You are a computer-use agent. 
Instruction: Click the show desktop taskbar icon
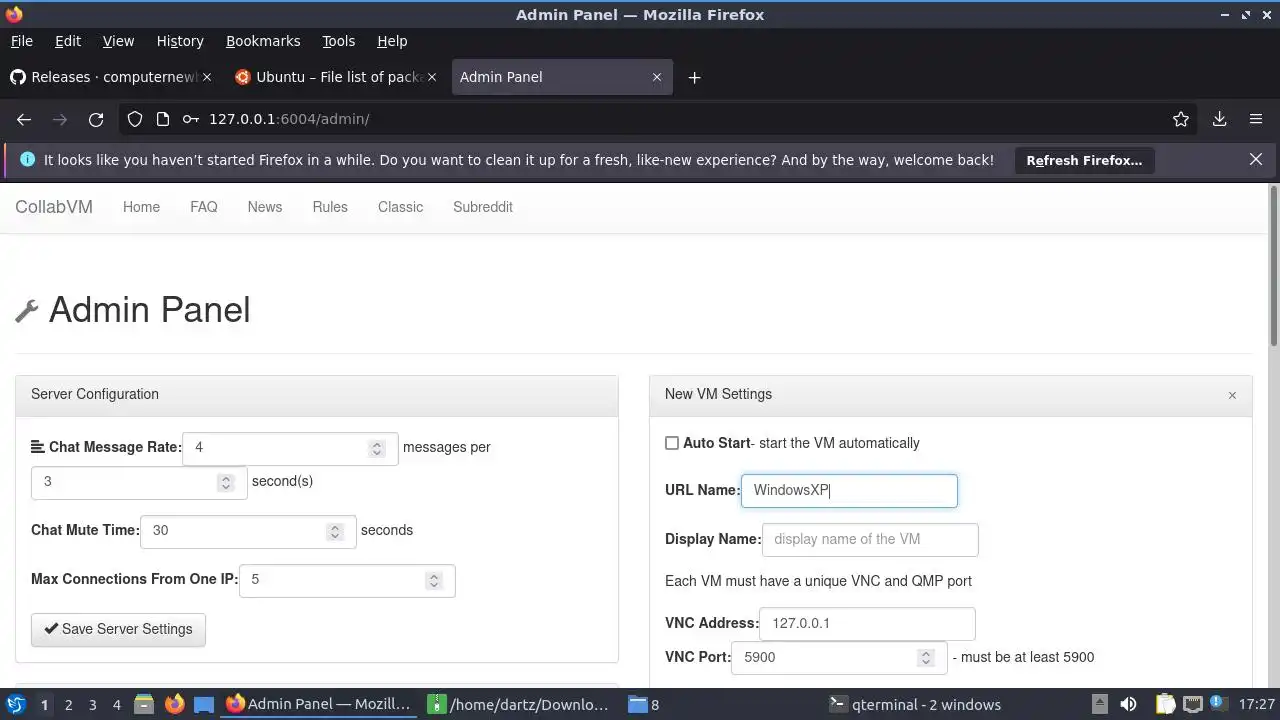coord(204,704)
